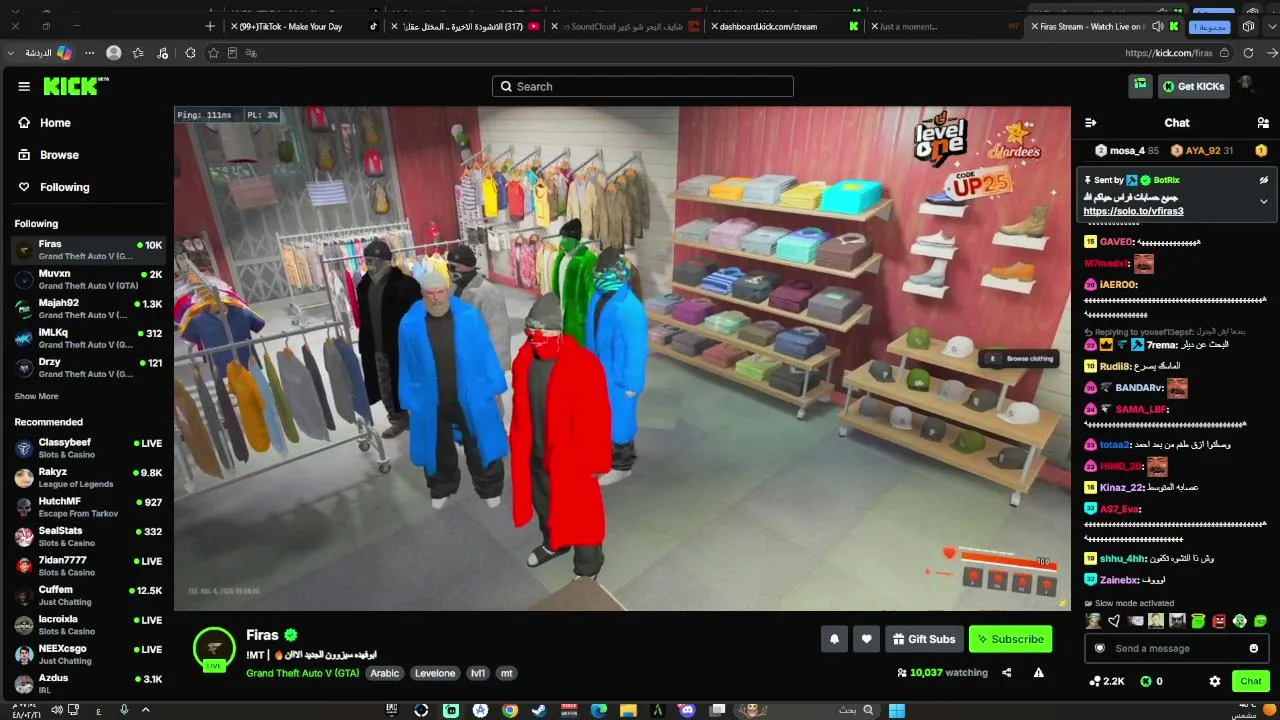The height and width of the screenshot is (720, 1280).
Task: Open the solo.to/vfiras3 link
Action: (1133, 211)
